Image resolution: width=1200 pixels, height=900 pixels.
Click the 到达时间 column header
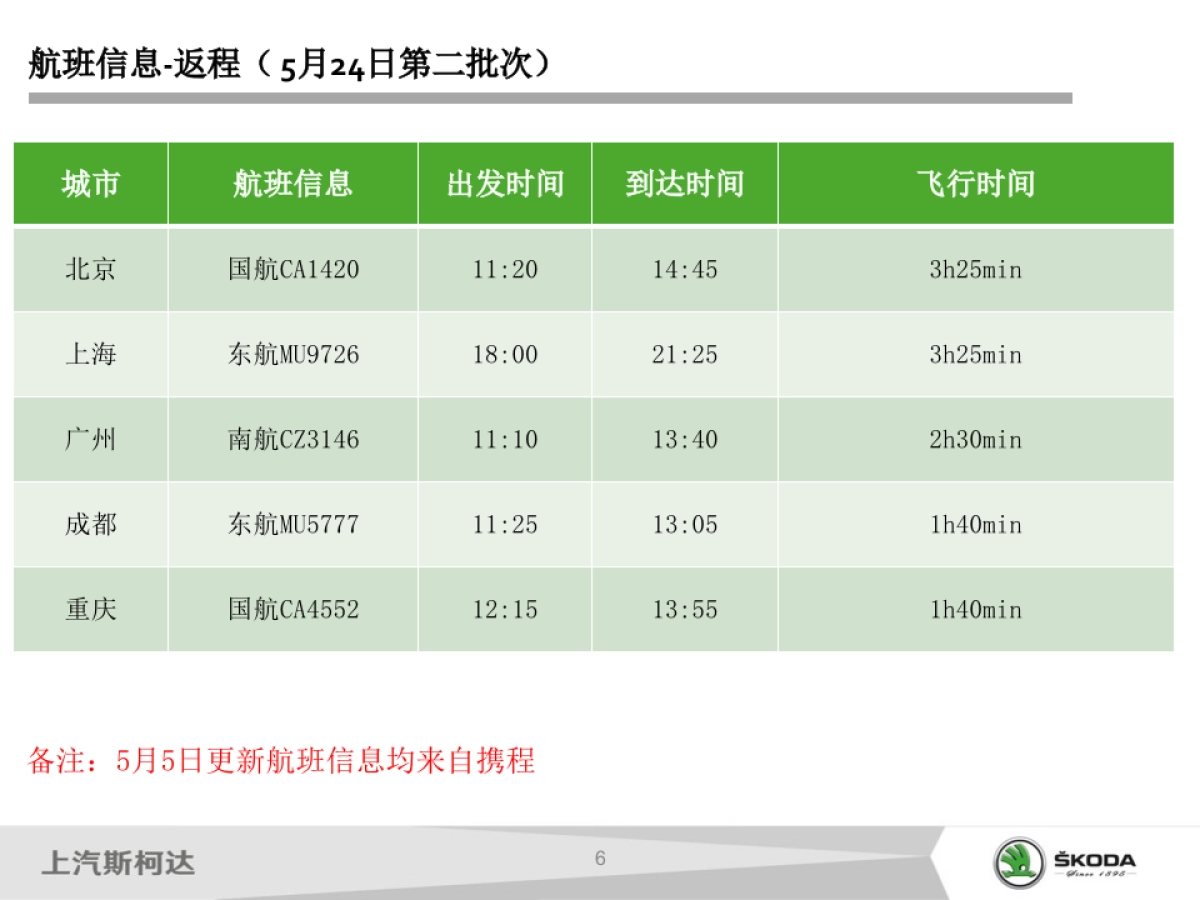point(686,183)
